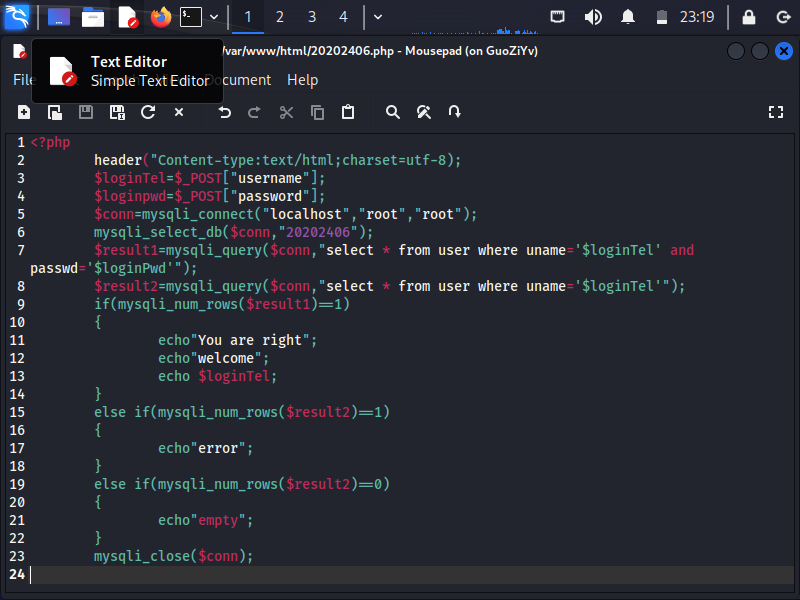Switch to workspace 4
Image resolution: width=800 pixels, height=600 pixels.
(343, 17)
